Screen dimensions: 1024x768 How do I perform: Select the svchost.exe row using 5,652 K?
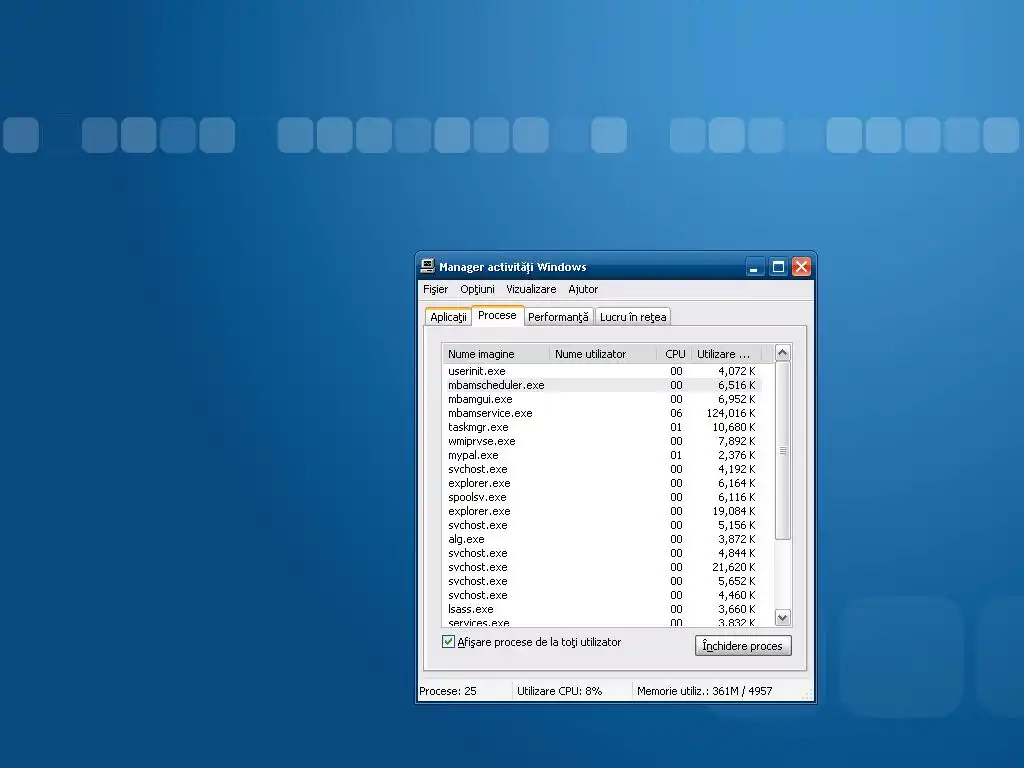pyautogui.click(x=601, y=581)
